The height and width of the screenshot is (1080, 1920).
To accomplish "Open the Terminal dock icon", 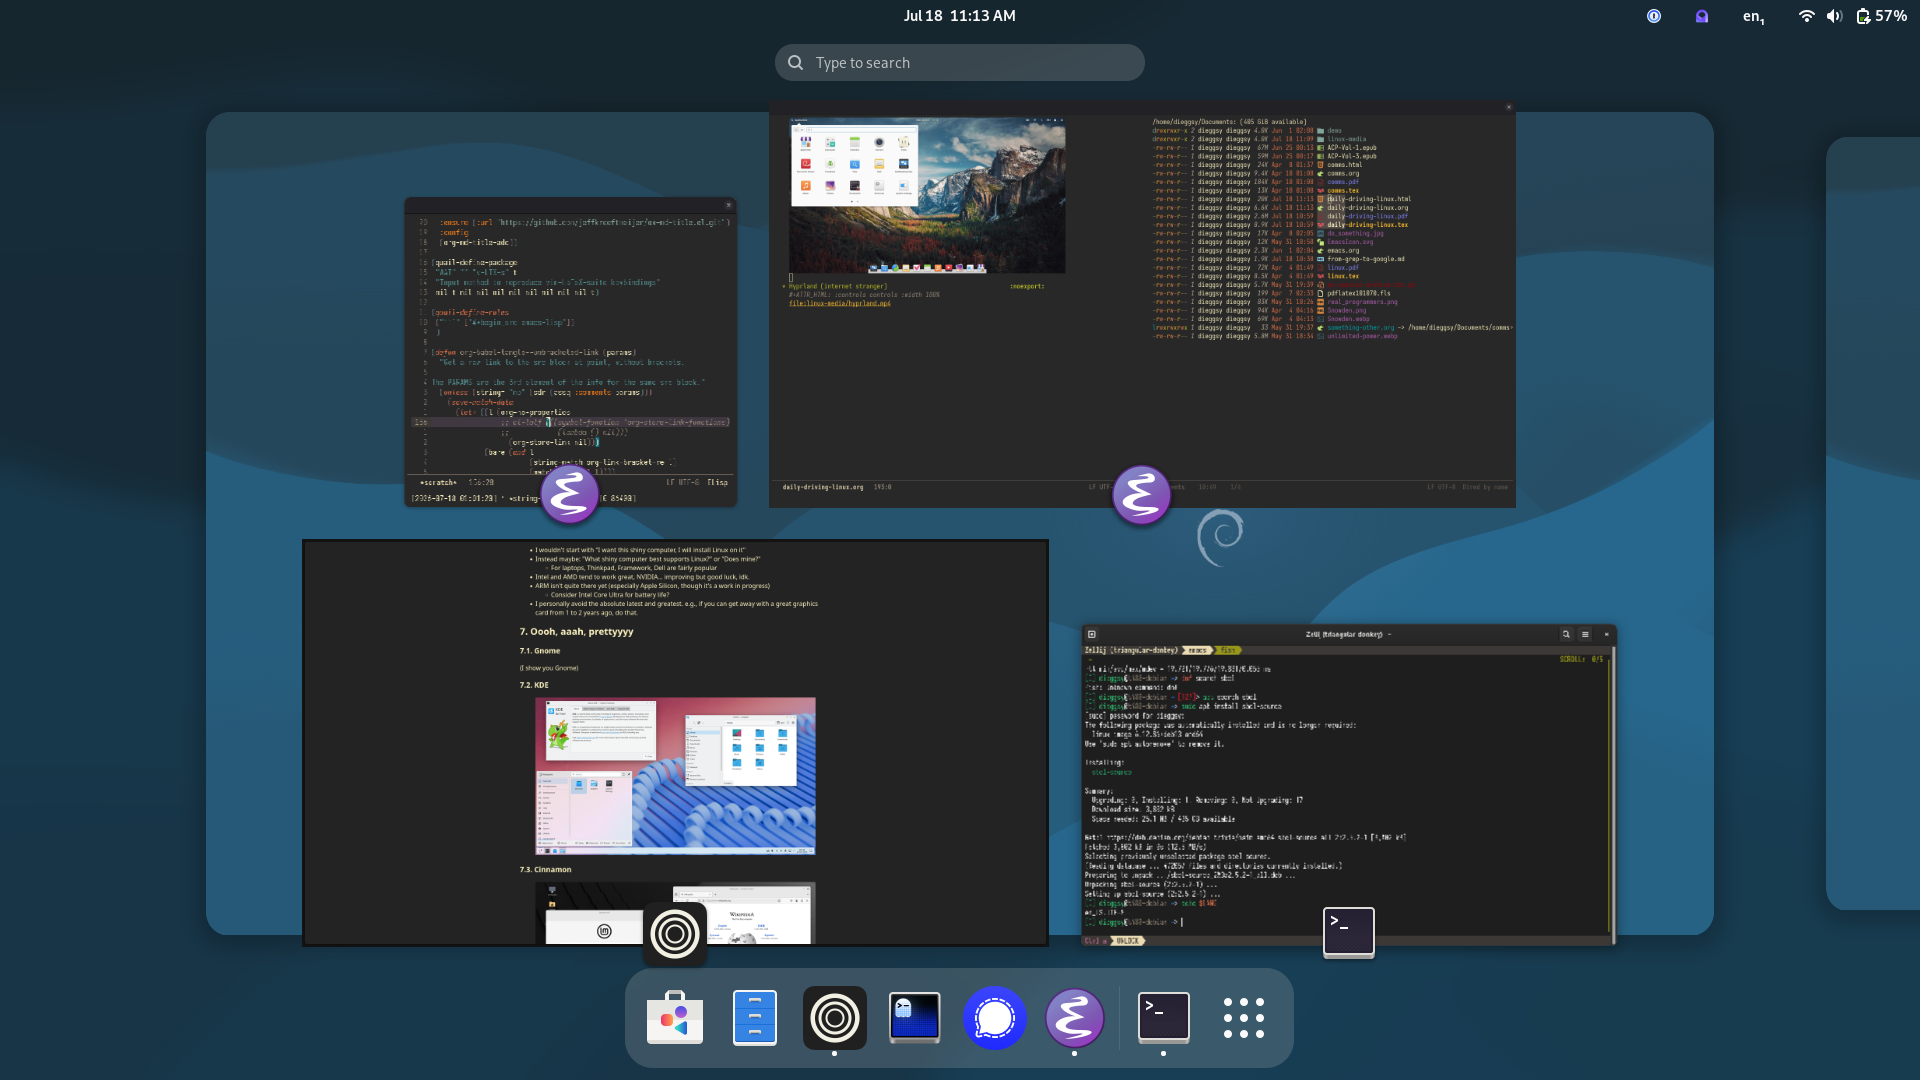I will click(1164, 1018).
